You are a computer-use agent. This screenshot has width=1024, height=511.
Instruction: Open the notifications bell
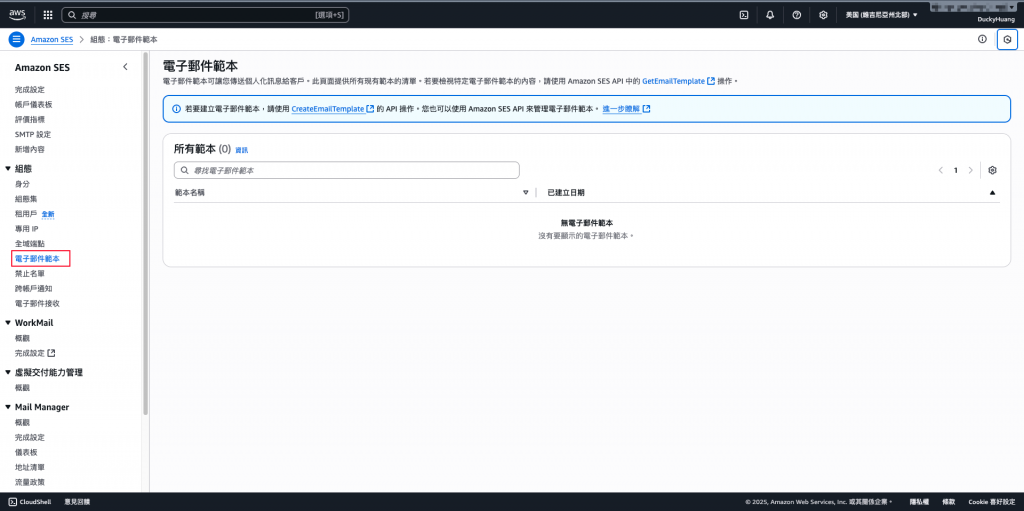770,14
